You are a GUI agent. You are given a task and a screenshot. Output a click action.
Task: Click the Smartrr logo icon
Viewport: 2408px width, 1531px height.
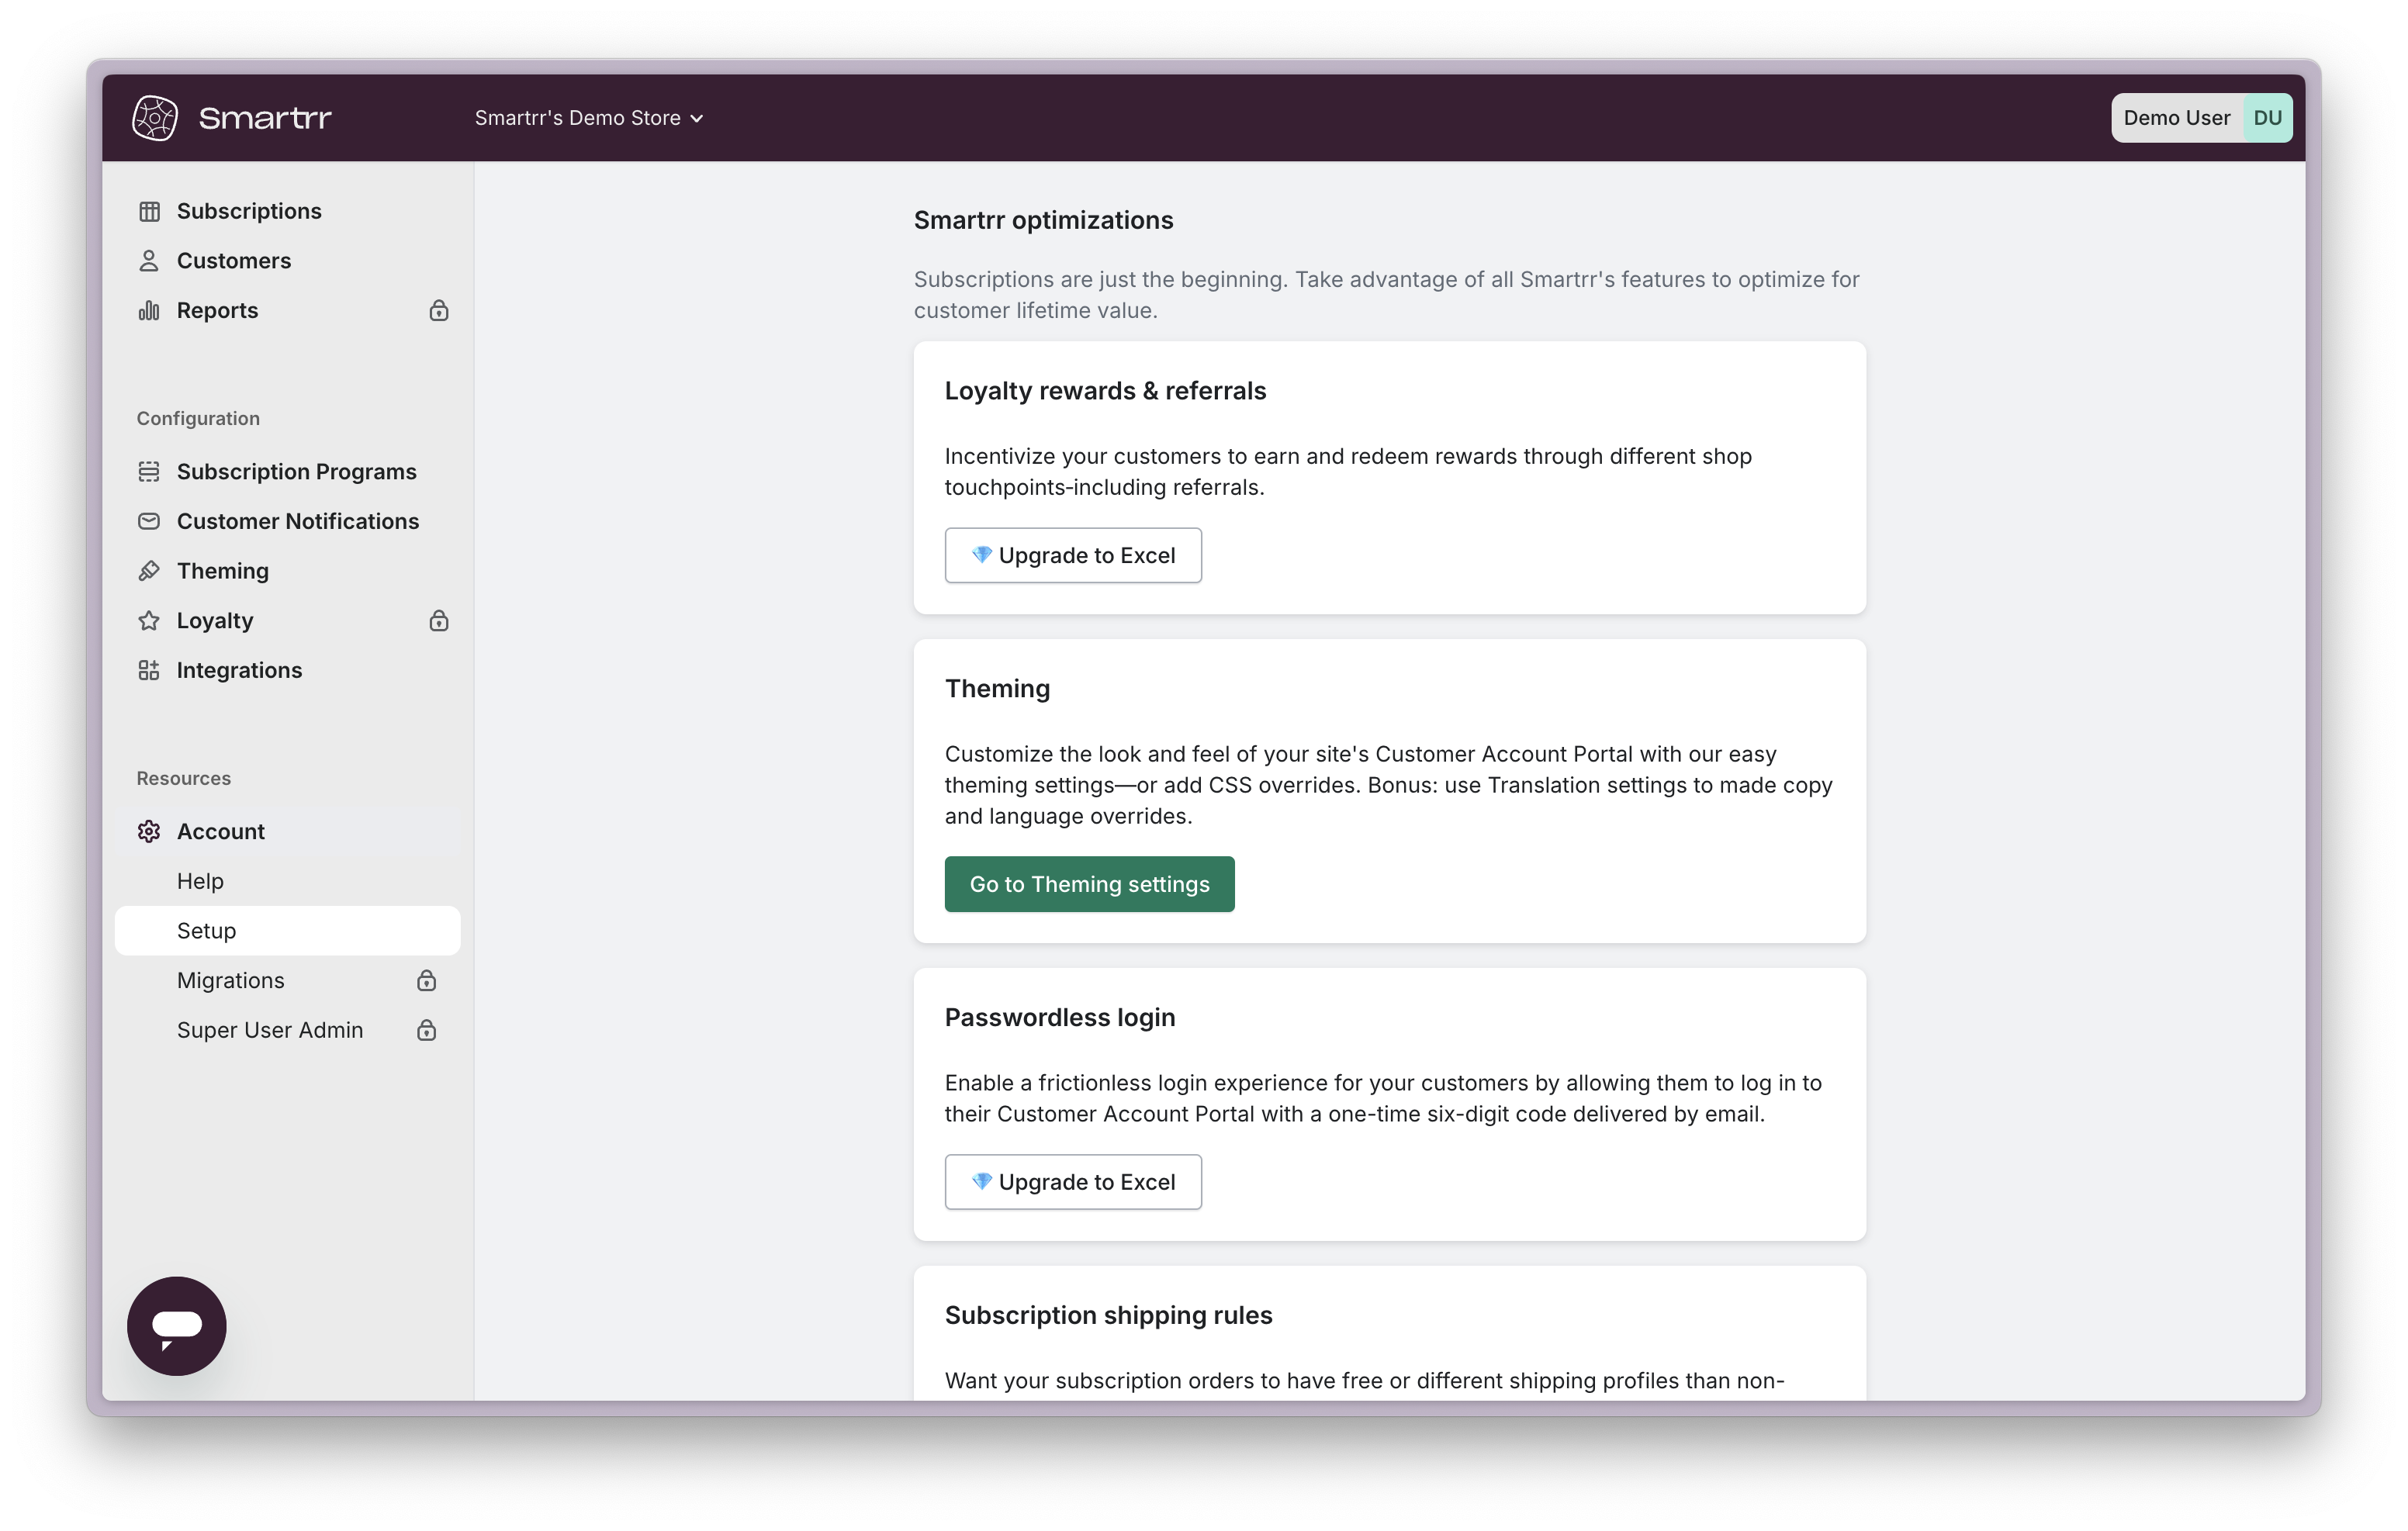[x=155, y=118]
